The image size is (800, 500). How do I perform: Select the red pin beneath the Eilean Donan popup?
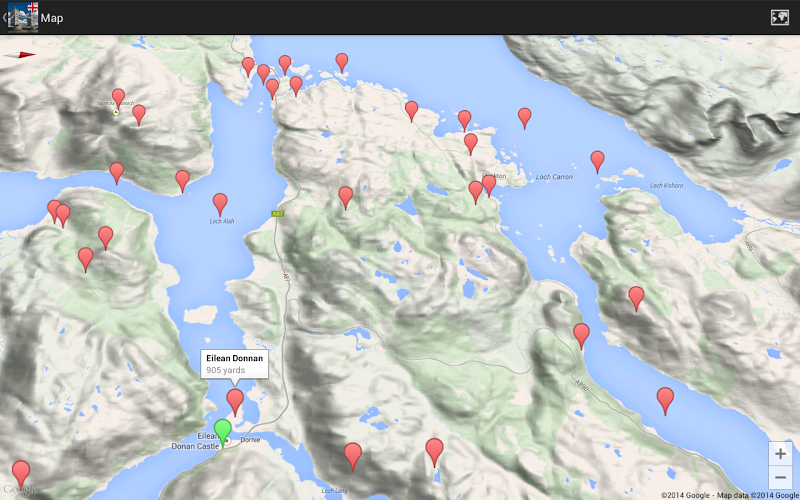(235, 402)
